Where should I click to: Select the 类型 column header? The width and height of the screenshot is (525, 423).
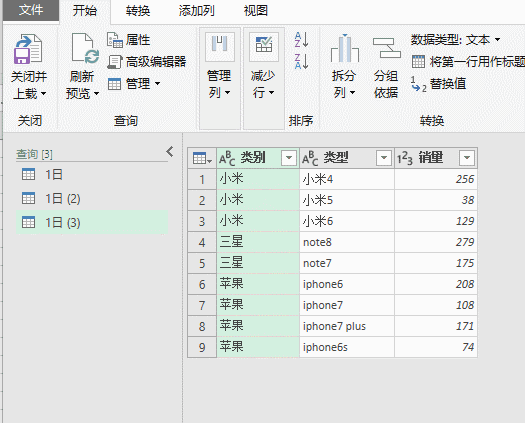(x=347, y=158)
